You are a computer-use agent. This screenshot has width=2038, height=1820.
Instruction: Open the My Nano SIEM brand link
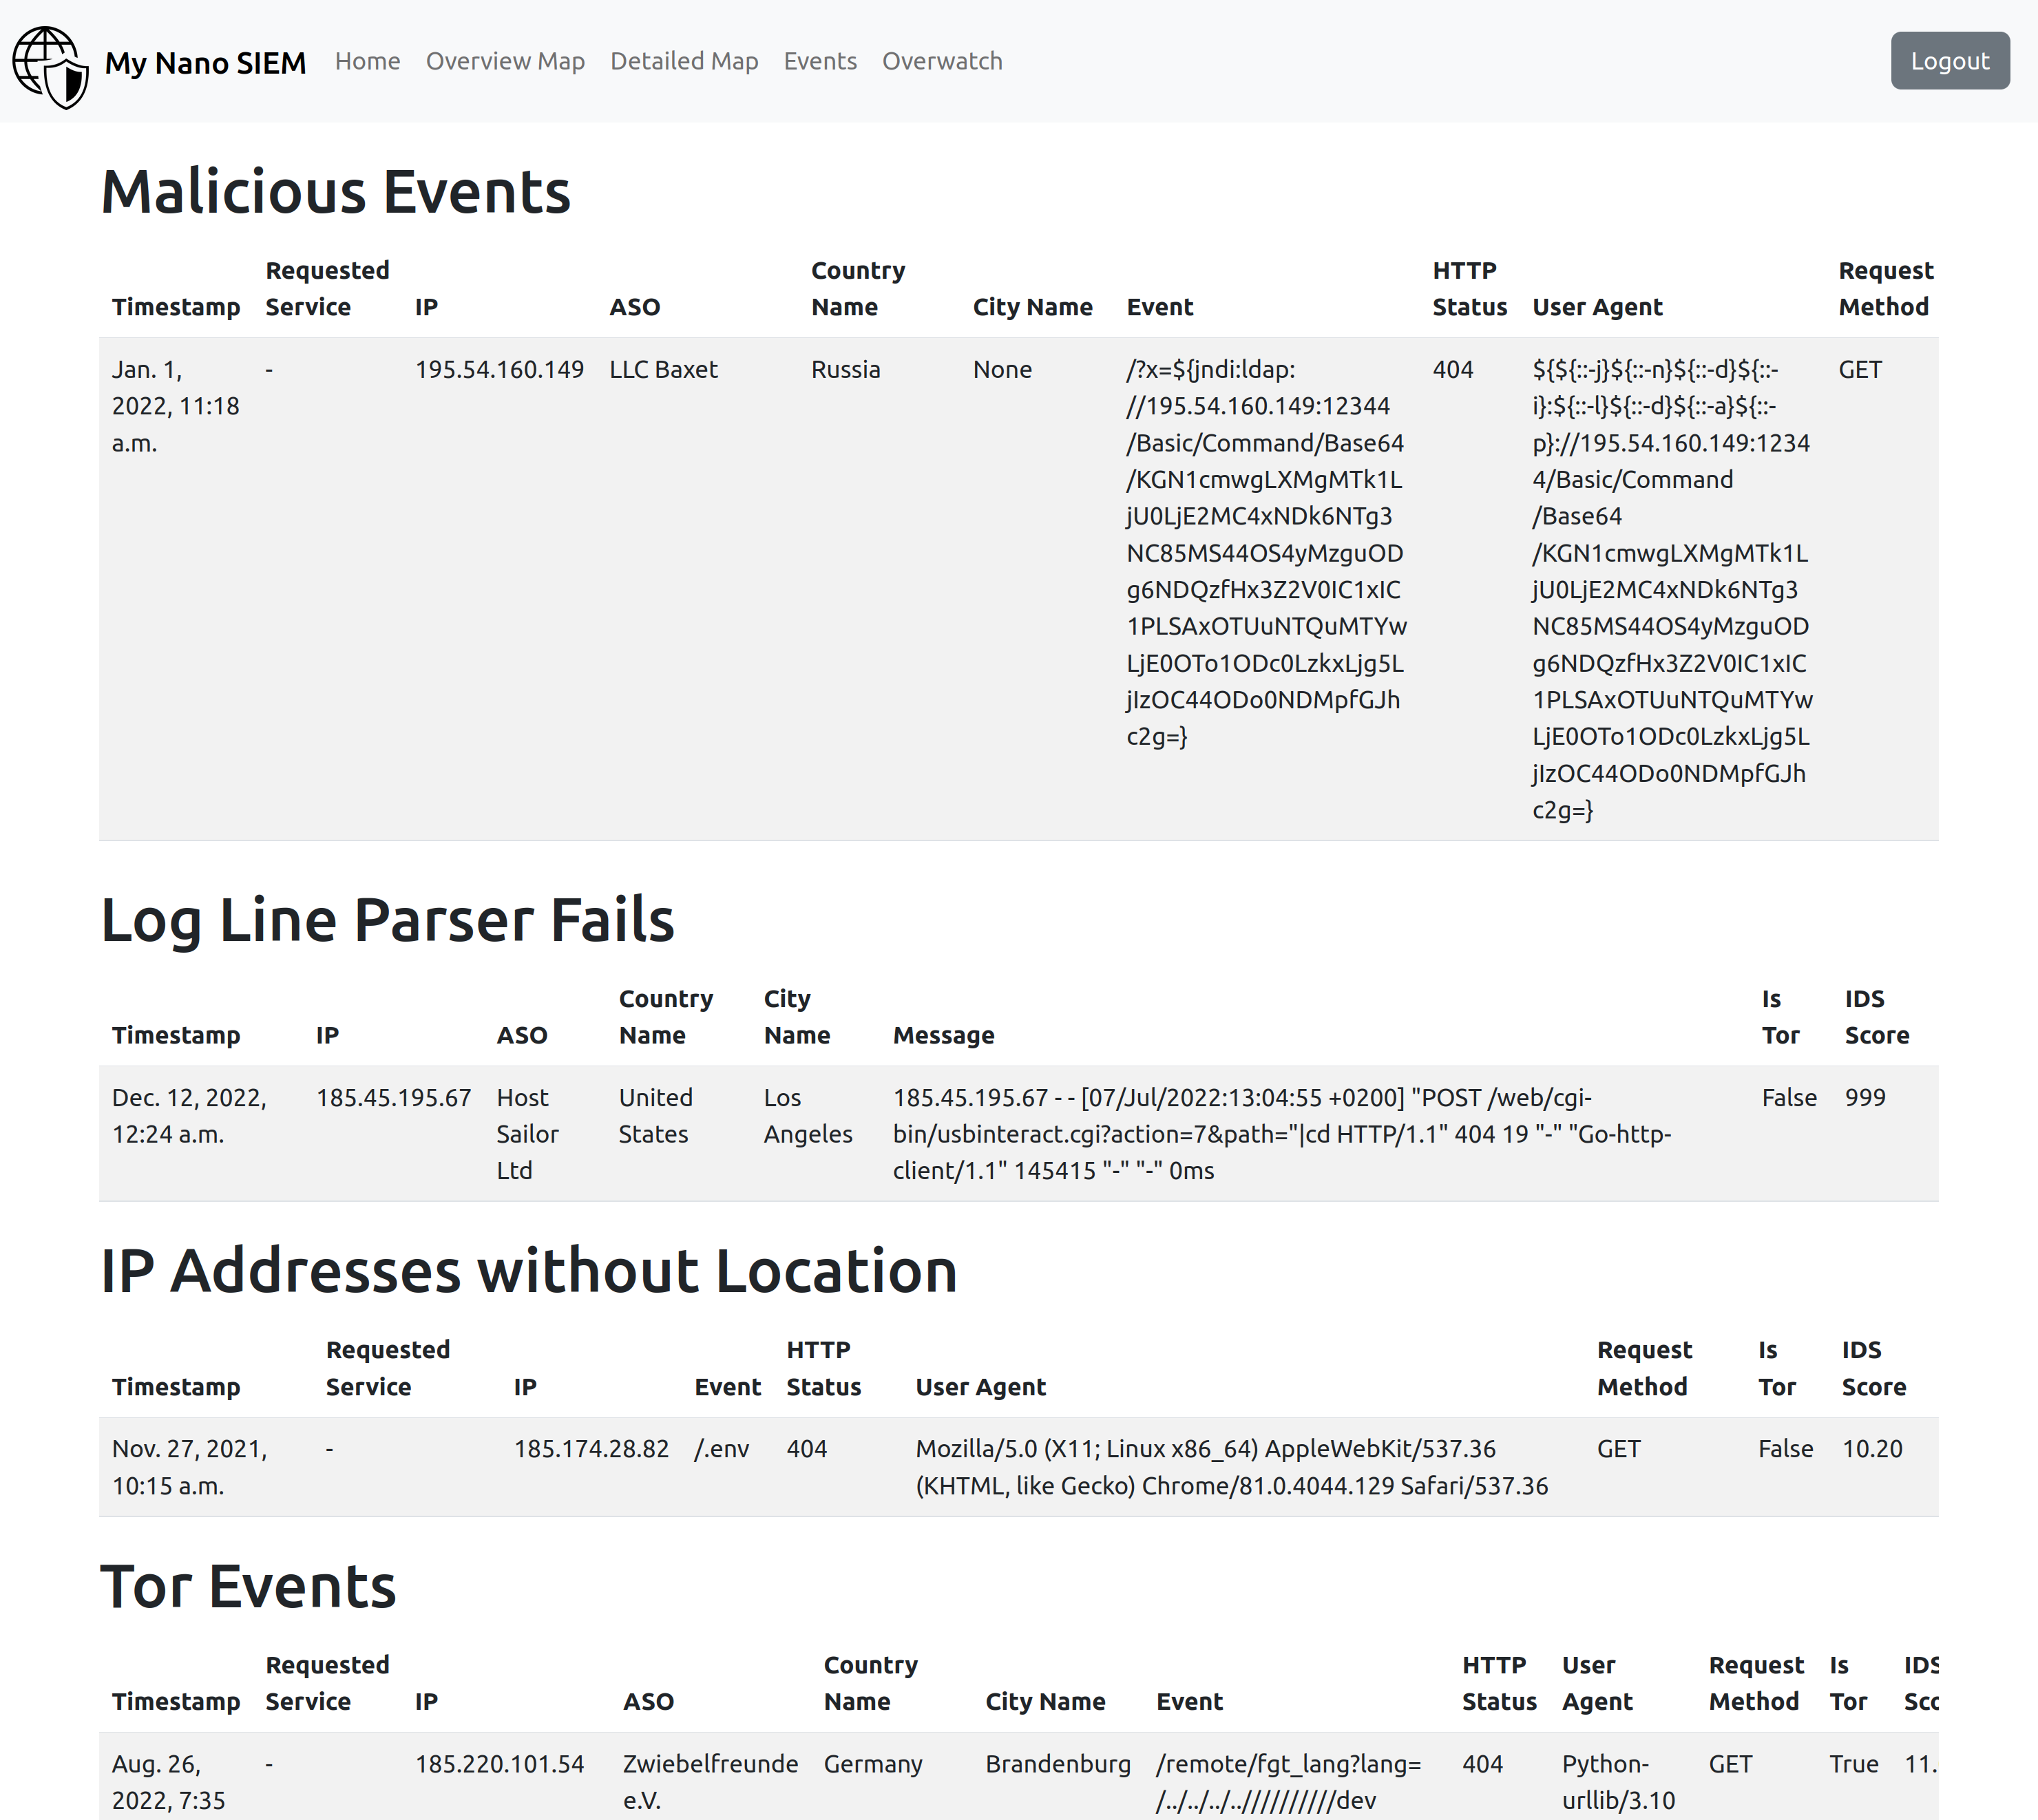(x=205, y=63)
